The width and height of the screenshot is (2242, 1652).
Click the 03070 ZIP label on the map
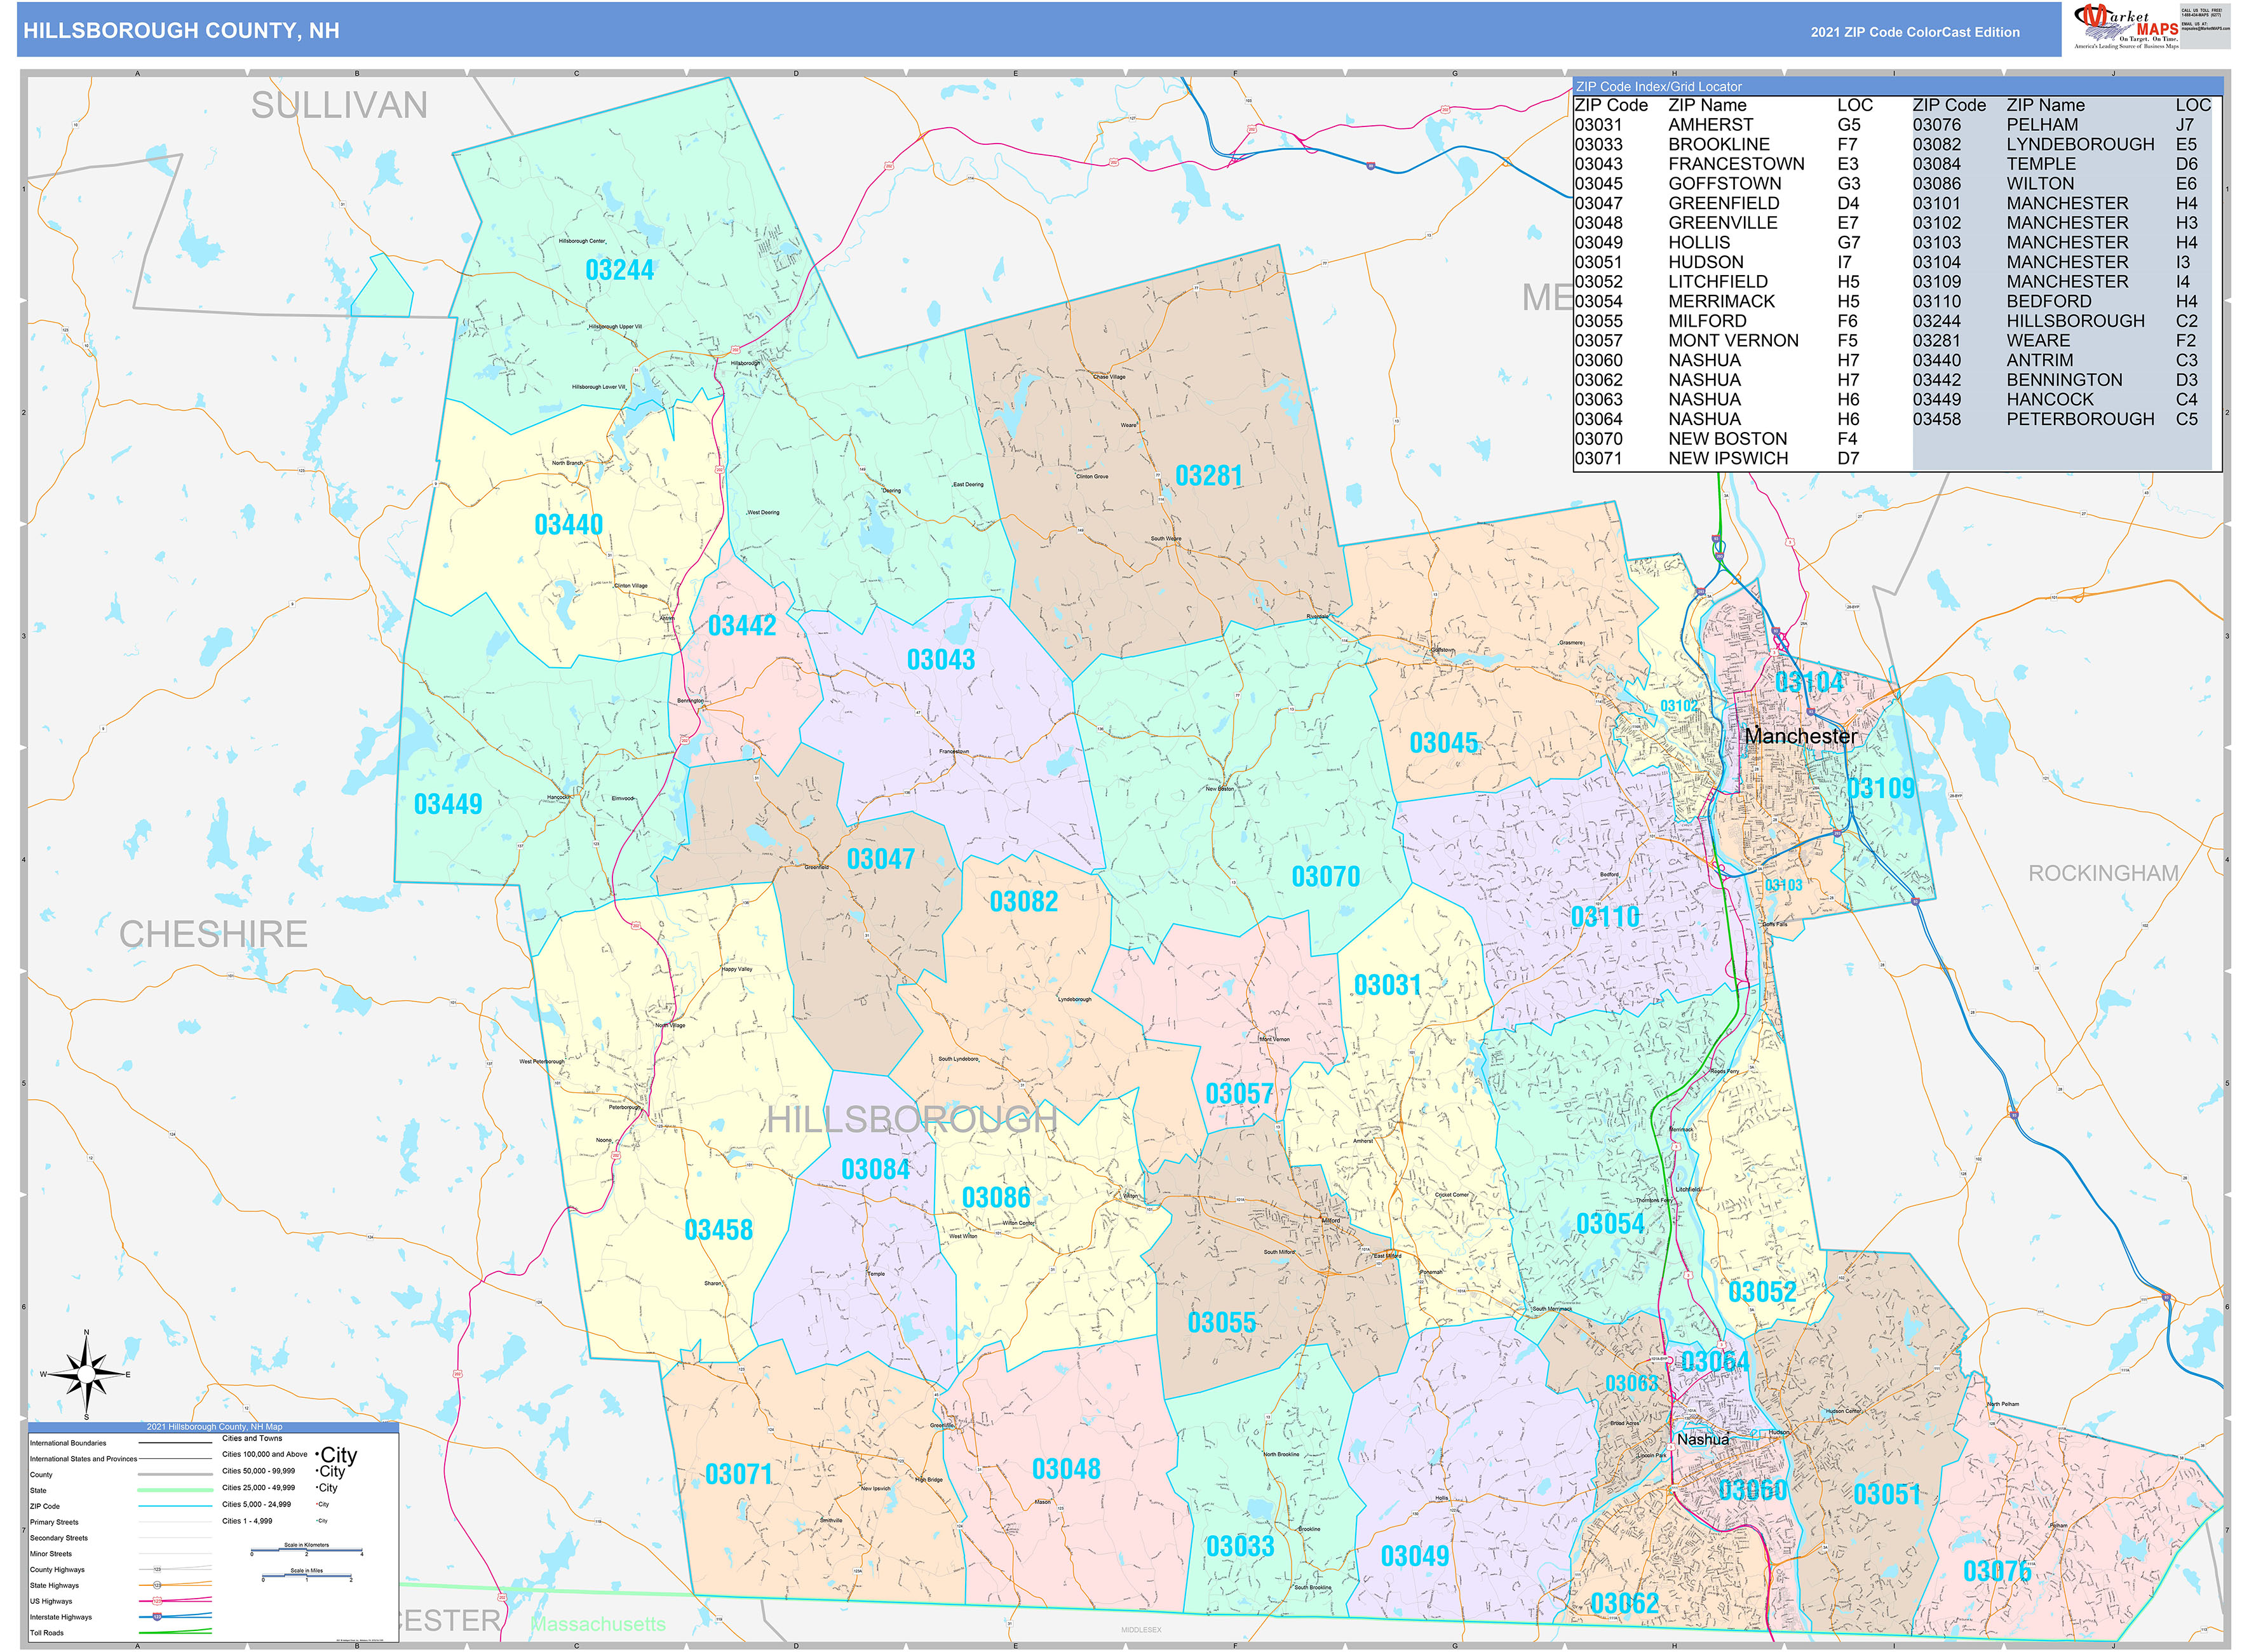[1325, 877]
